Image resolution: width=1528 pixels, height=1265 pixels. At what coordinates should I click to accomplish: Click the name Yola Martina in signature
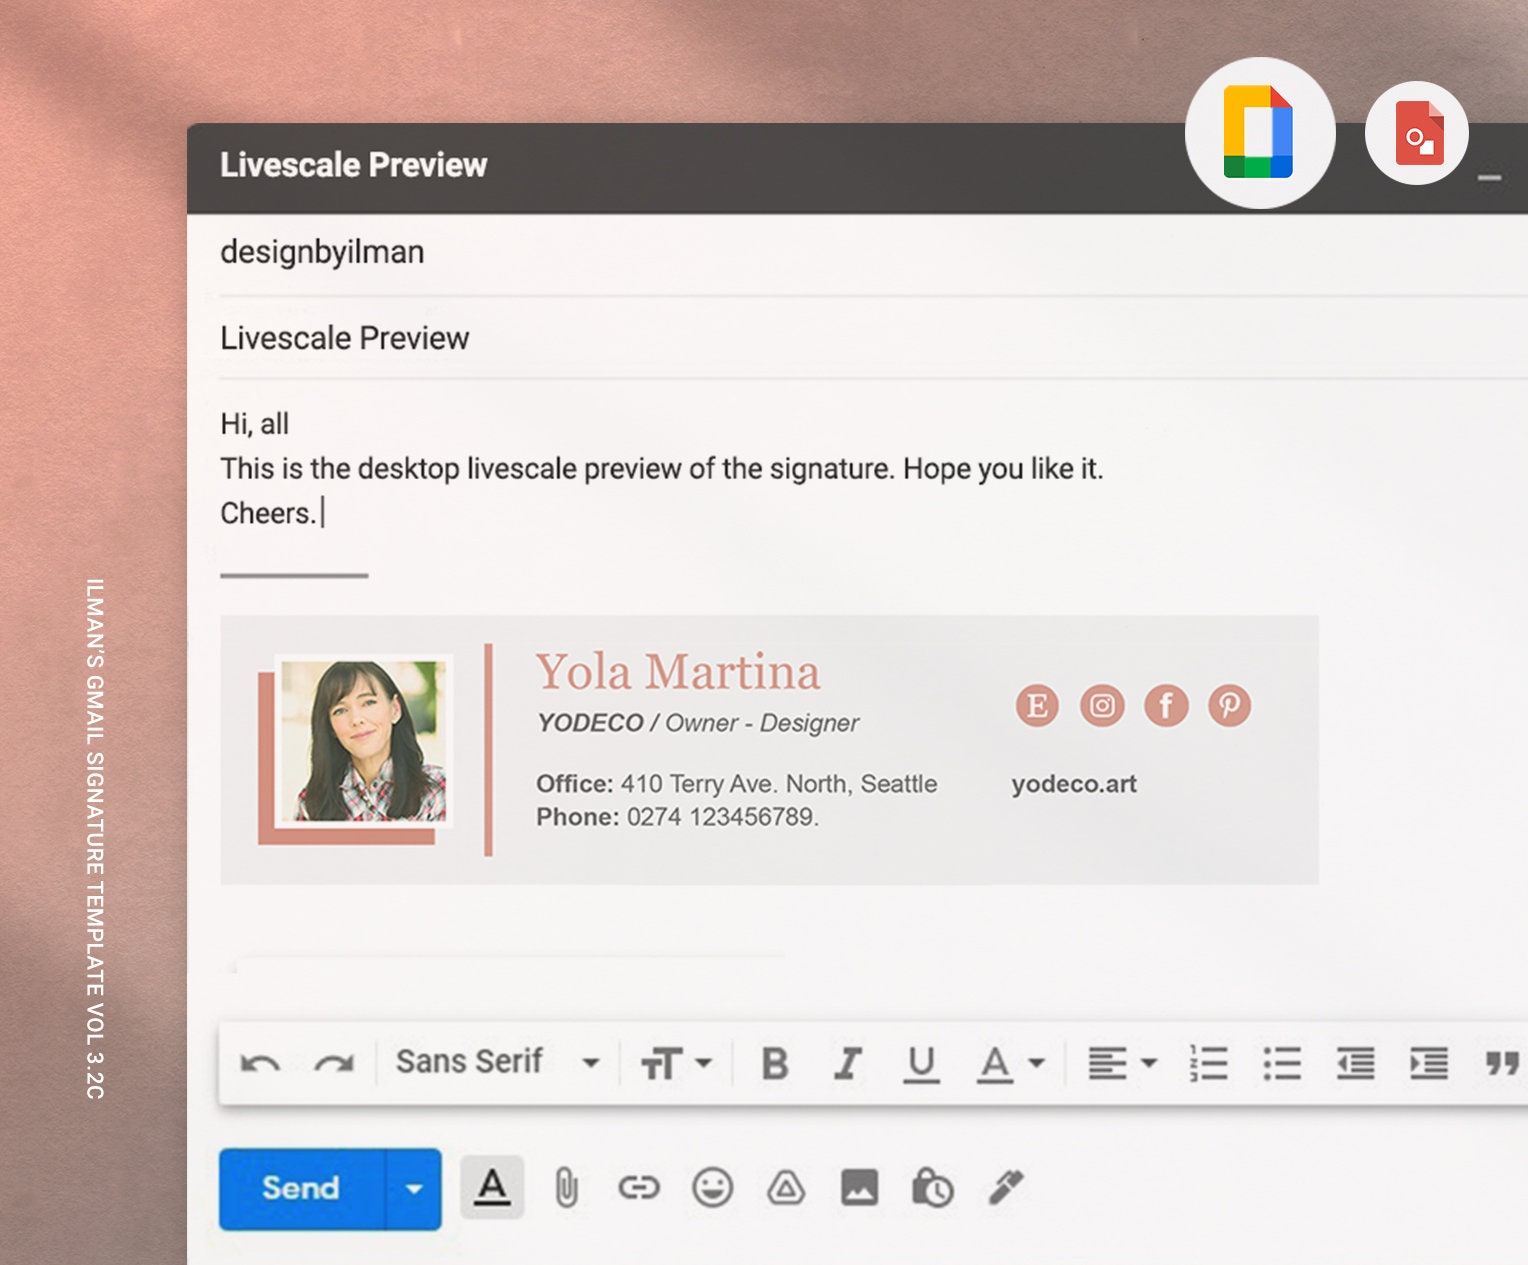[x=678, y=672]
